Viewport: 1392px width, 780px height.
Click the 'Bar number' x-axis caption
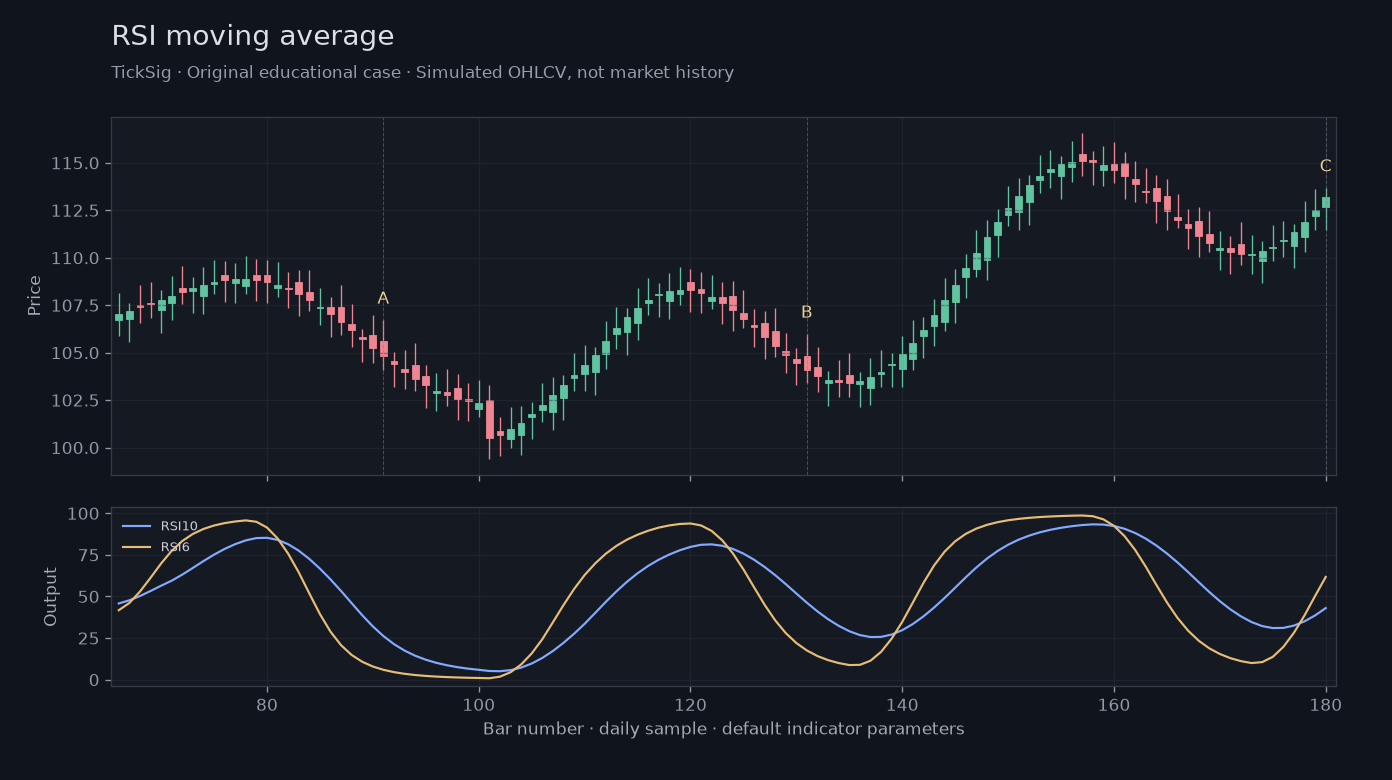[723, 729]
